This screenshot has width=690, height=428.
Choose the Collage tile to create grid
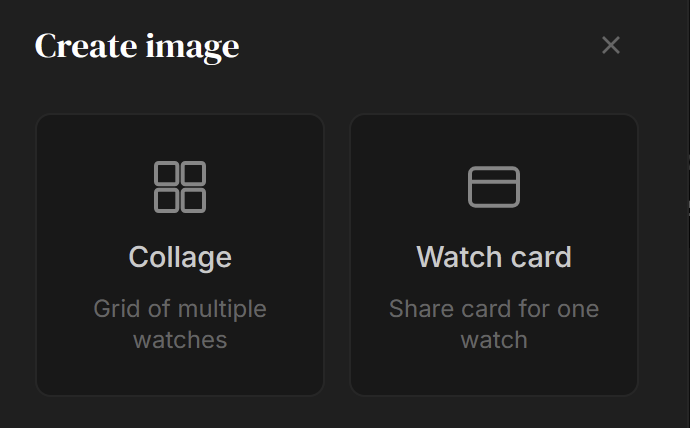(x=180, y=255)
